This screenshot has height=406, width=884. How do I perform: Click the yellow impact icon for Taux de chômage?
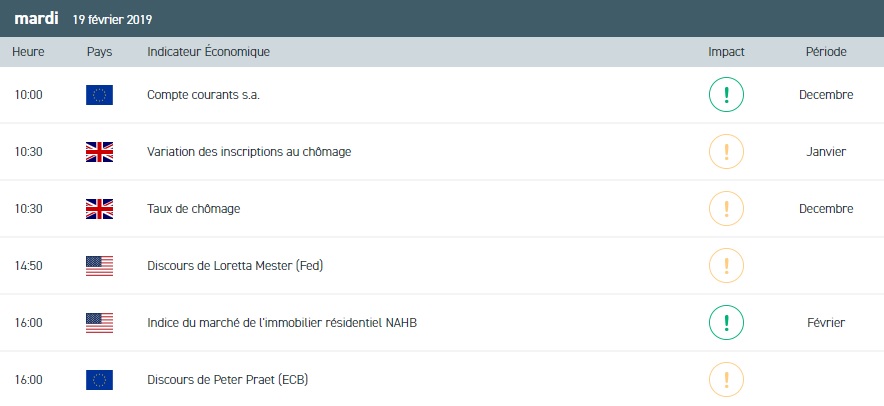726,209
